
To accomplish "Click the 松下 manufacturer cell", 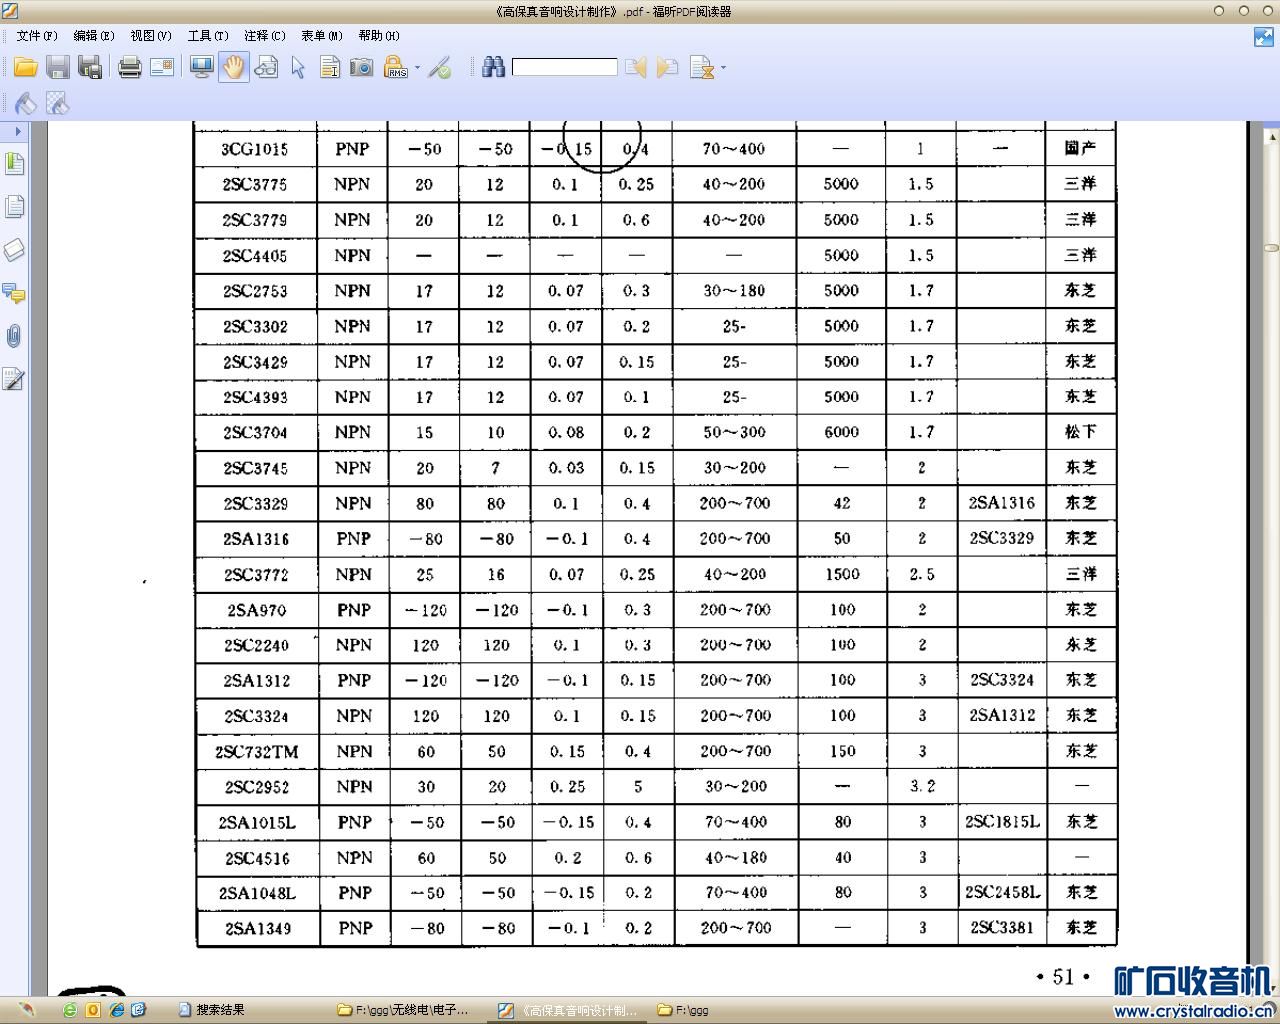I will coord(1081,432).
